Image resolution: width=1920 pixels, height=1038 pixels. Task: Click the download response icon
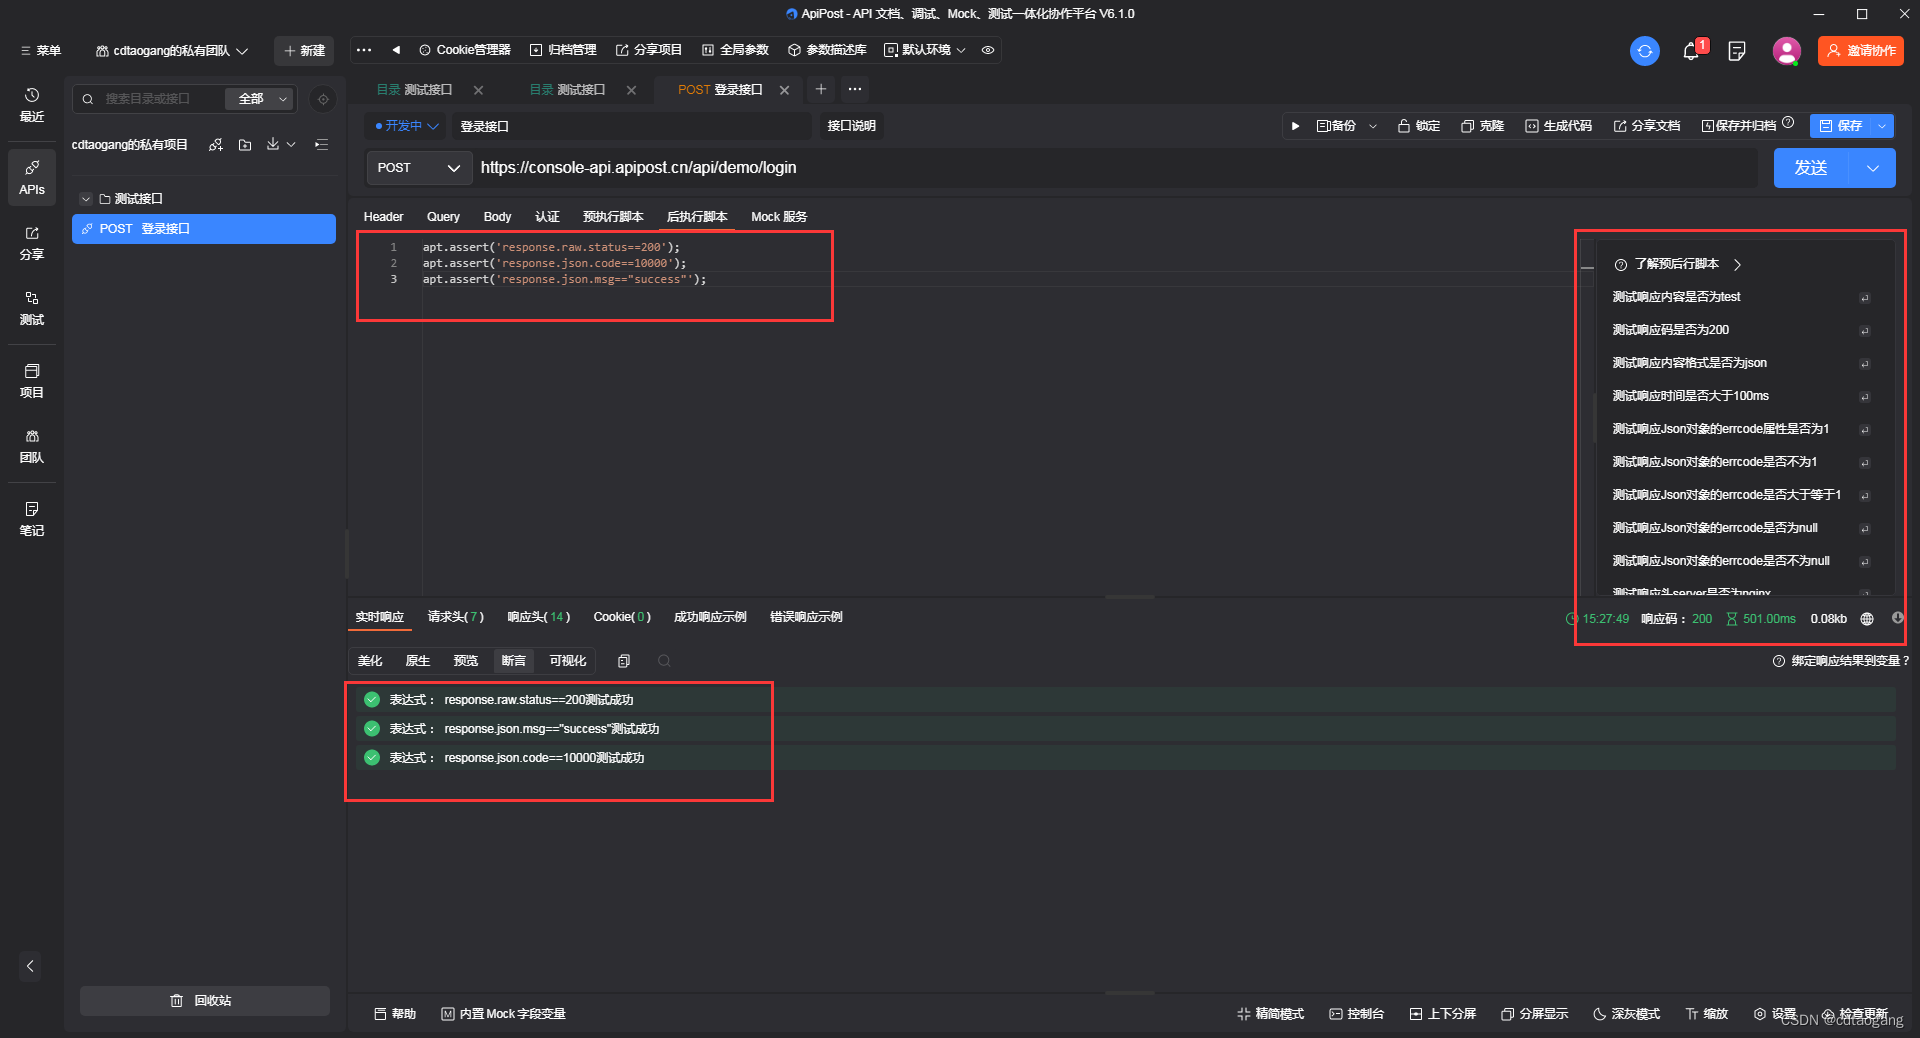1898,618
